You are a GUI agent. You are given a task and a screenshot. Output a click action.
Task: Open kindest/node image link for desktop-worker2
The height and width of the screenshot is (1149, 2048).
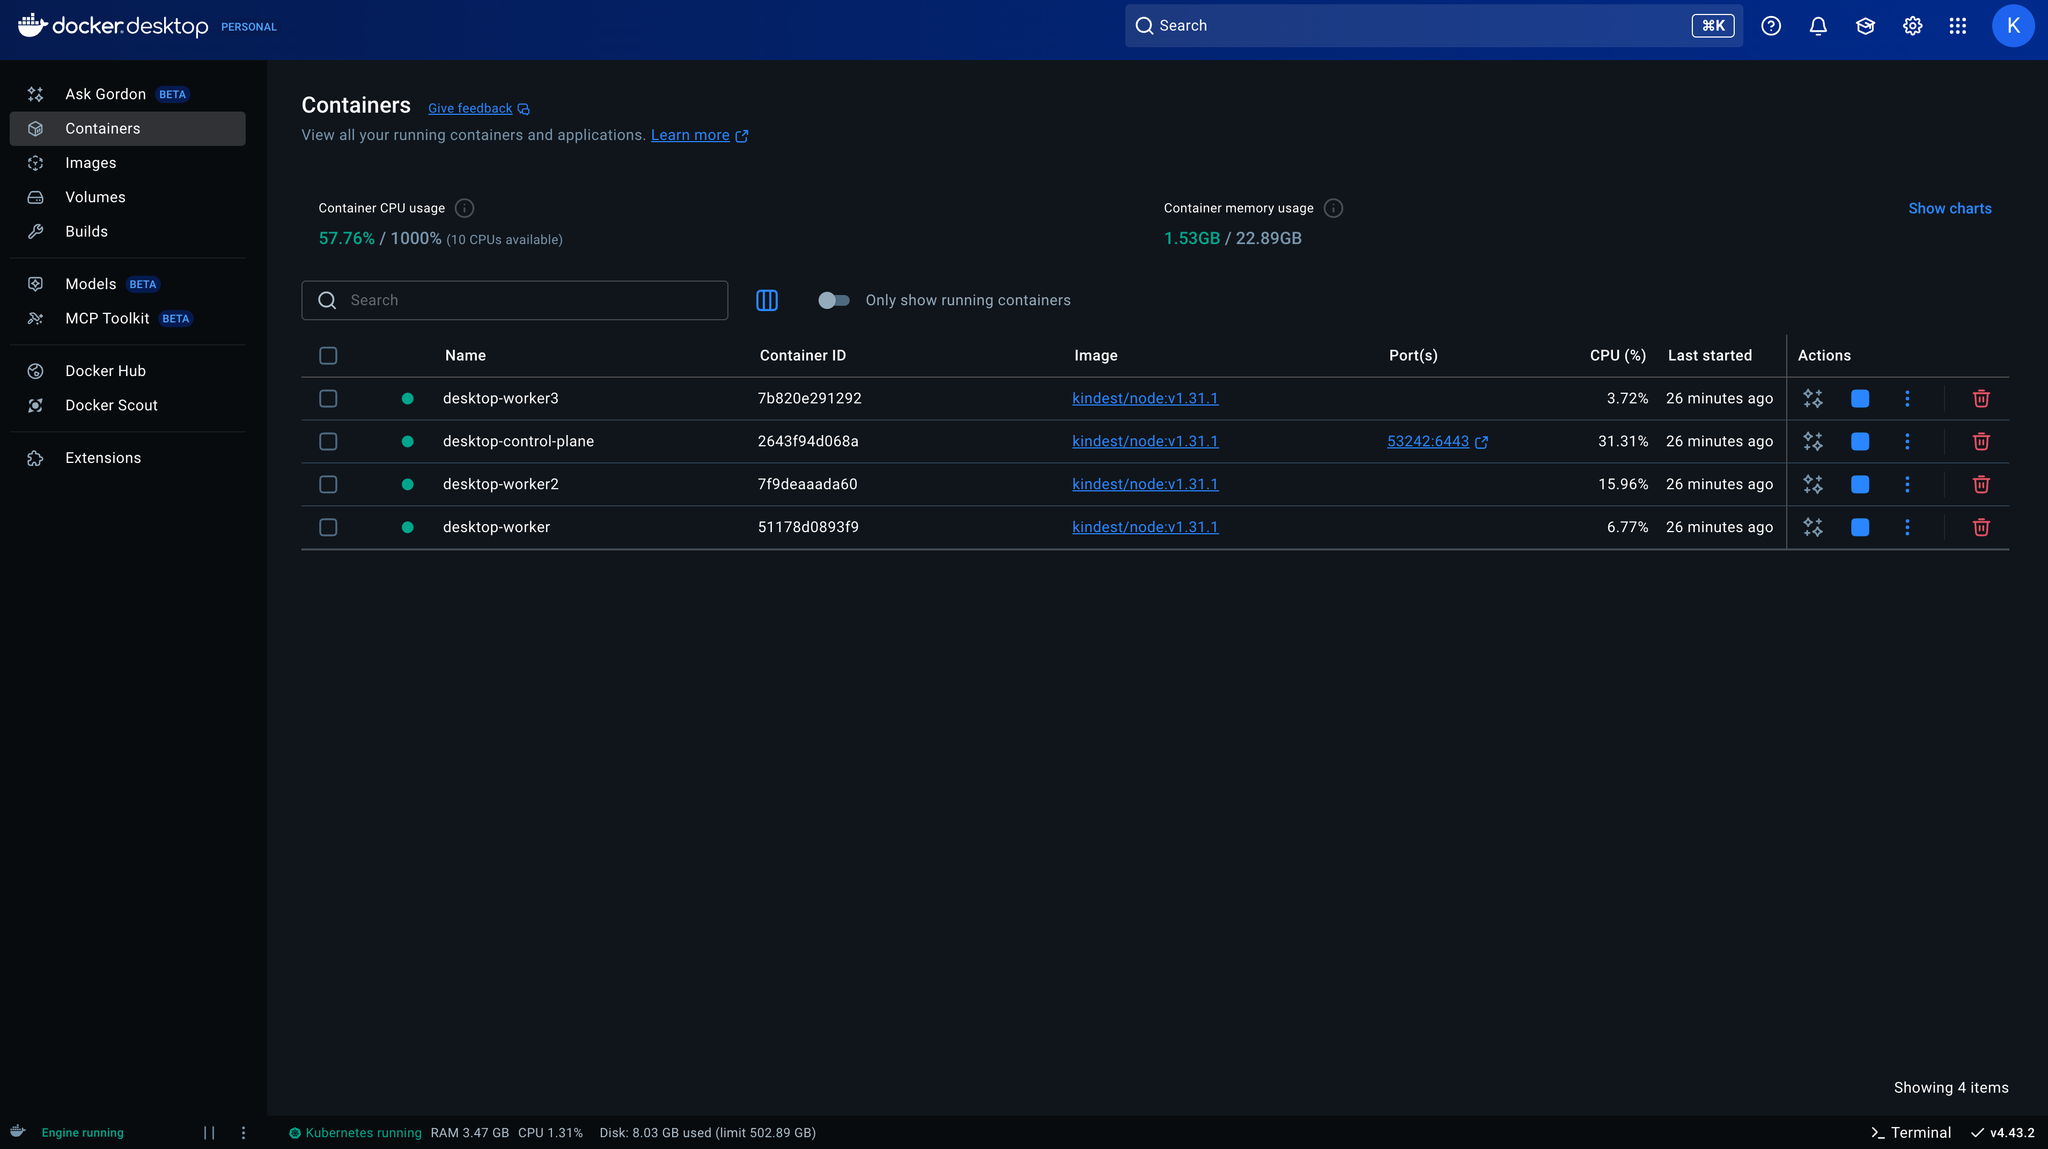click(x=1145, y=484)
